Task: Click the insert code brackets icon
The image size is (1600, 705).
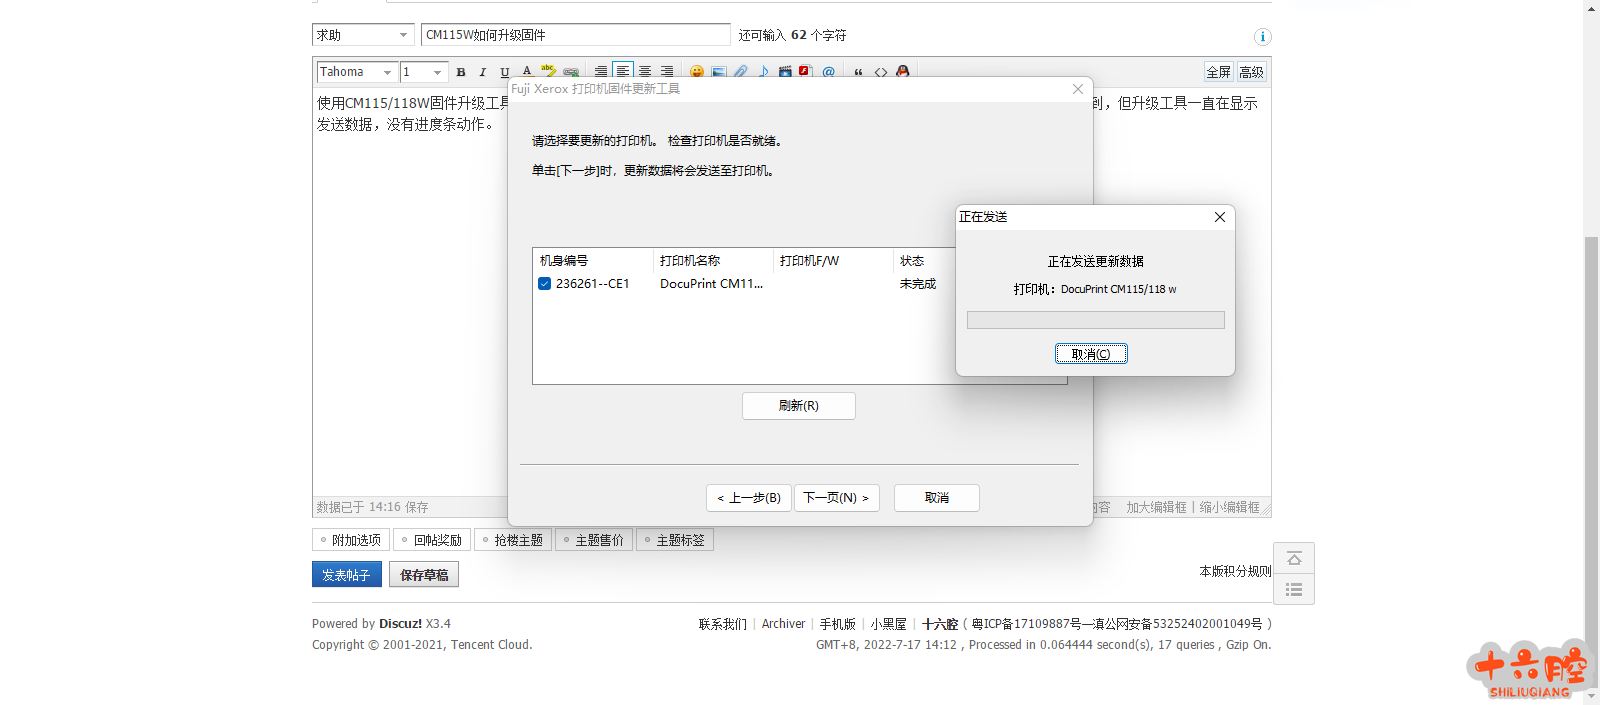Action: 881,72
